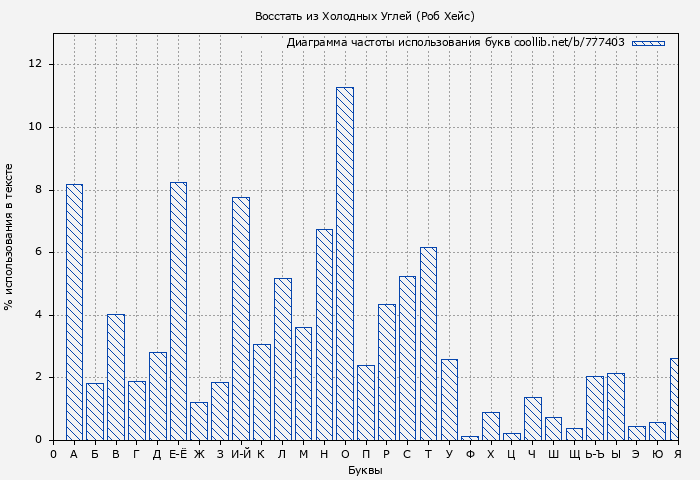
Task: Click the bar for letter В
Action: click(x=116, y=377)
